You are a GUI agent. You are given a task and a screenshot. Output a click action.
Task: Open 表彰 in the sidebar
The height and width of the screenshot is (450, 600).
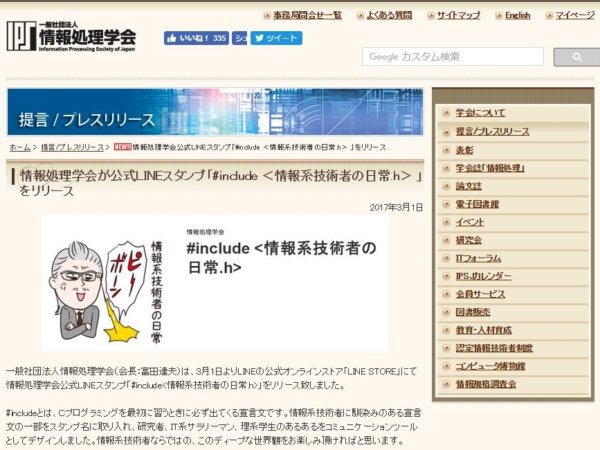pos(464,150)
